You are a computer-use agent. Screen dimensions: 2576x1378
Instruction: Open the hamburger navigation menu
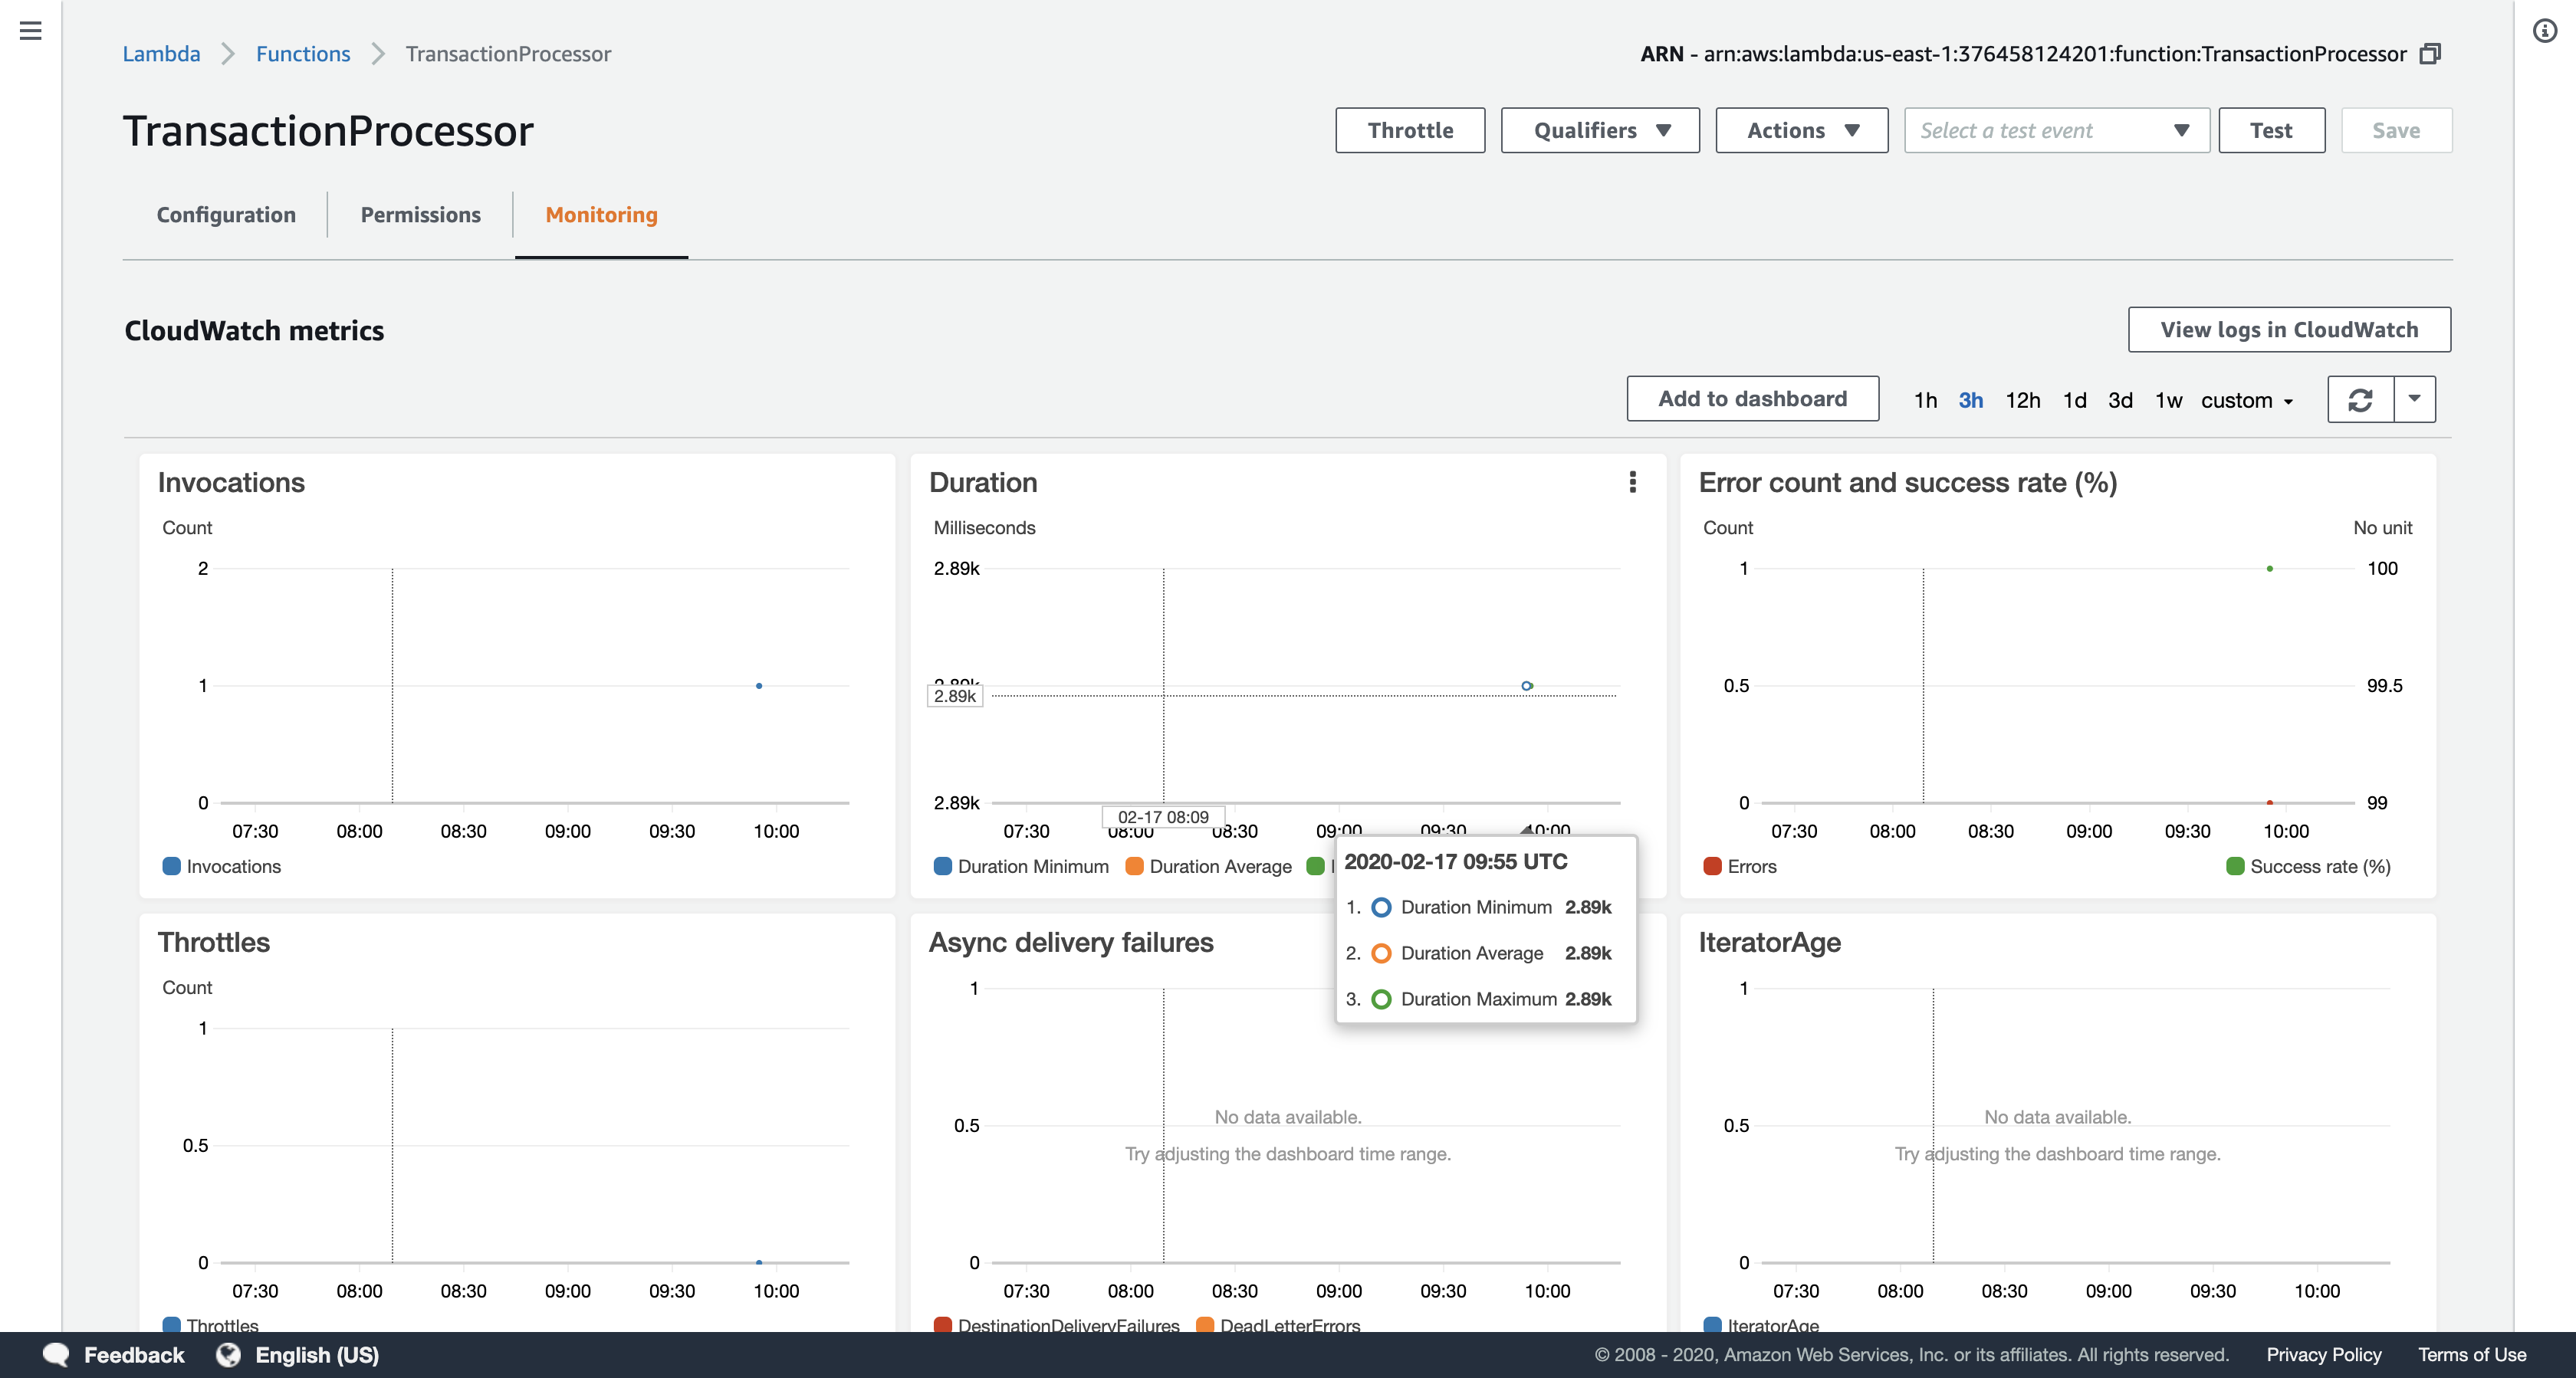31,31
